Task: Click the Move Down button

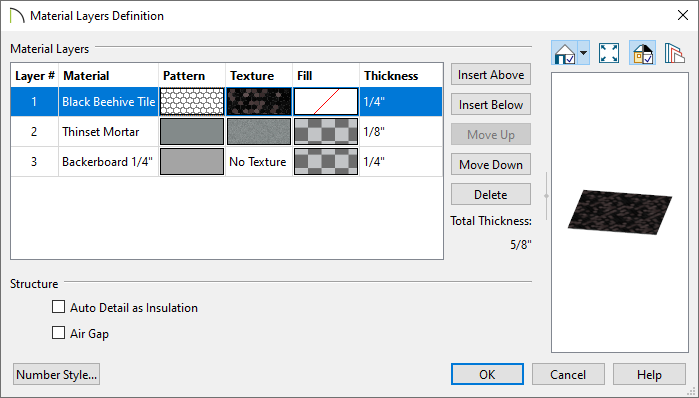Action: 491,164
